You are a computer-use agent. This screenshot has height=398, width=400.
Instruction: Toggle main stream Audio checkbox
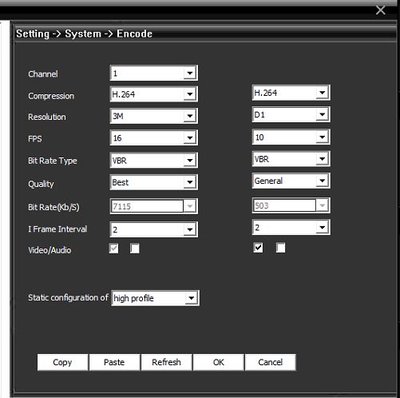(x=135, y=248)
